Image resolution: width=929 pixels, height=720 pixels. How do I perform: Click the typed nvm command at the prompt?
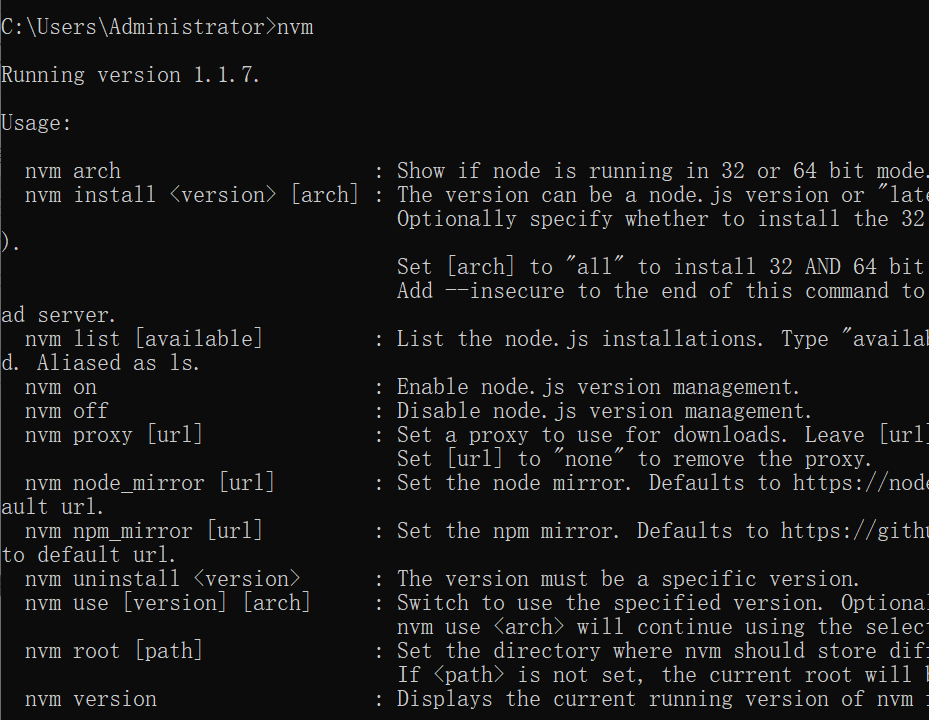(x=295, y=27)
